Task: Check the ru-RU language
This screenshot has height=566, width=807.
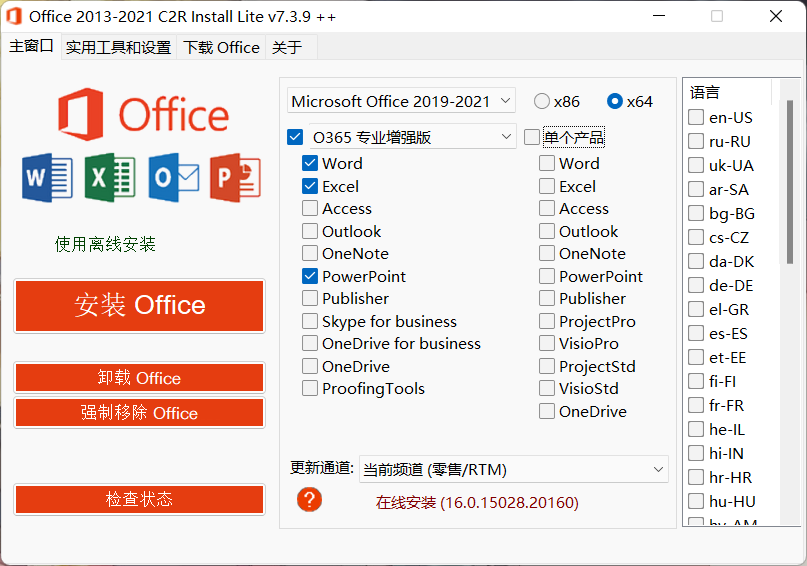Action: 696,141
